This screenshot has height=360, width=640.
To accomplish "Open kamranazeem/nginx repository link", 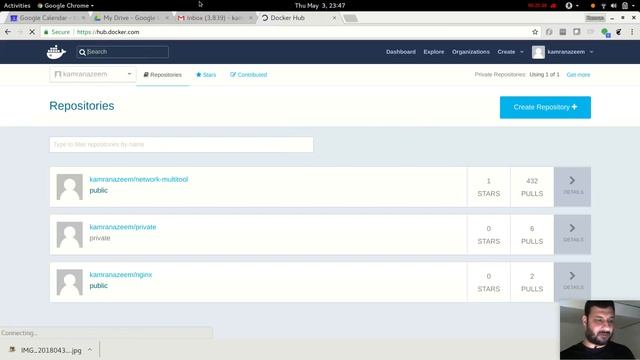I will 121,275.
